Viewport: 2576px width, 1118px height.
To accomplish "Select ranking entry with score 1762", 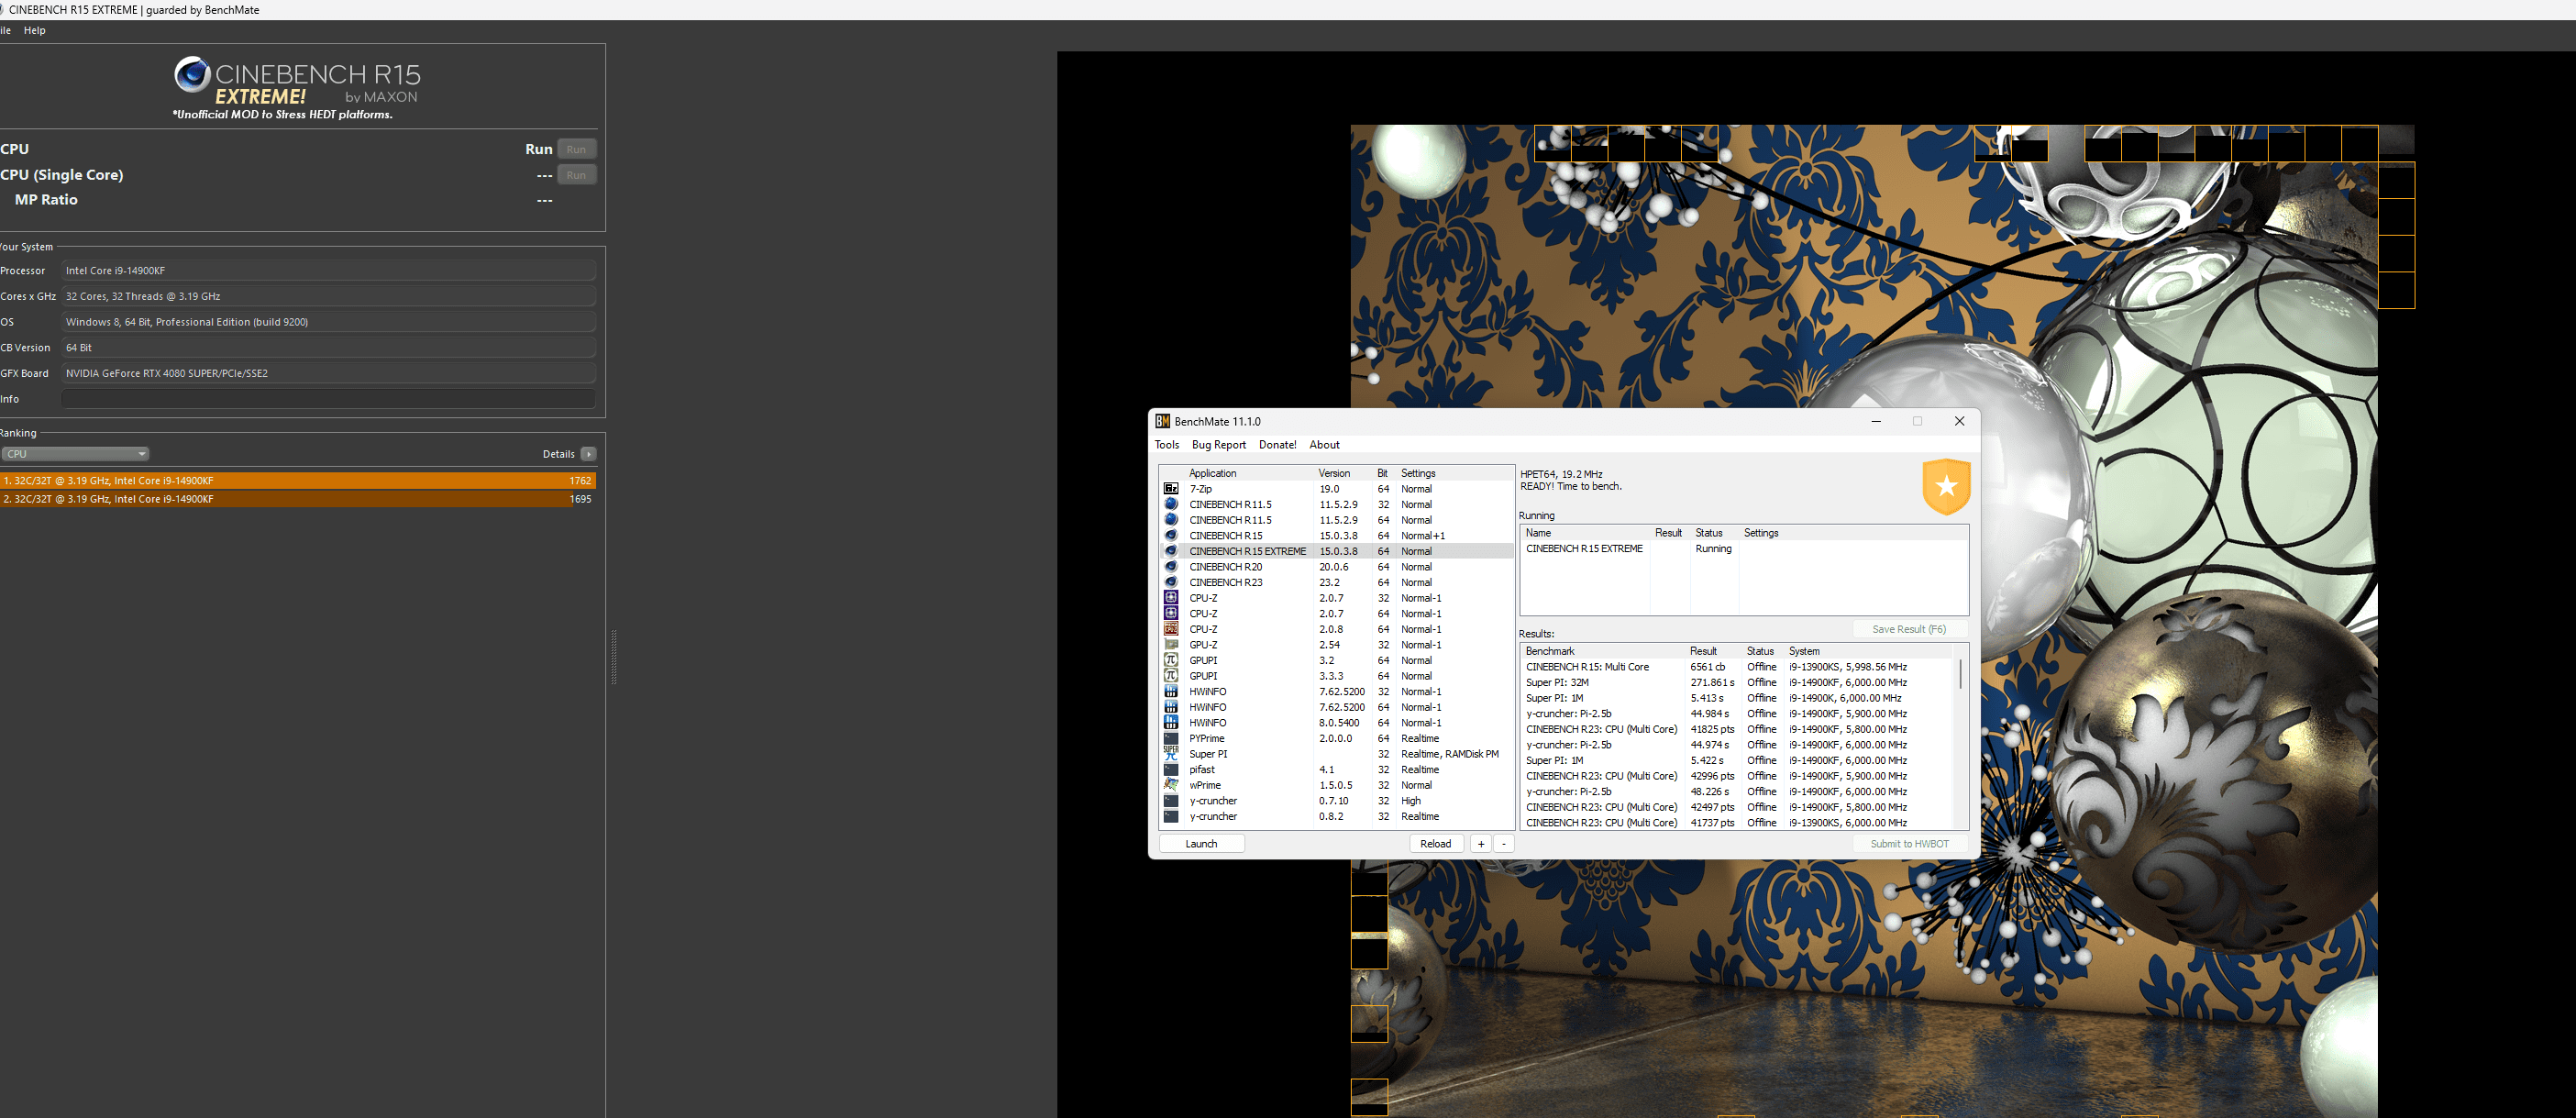I will tap(298, 481).
